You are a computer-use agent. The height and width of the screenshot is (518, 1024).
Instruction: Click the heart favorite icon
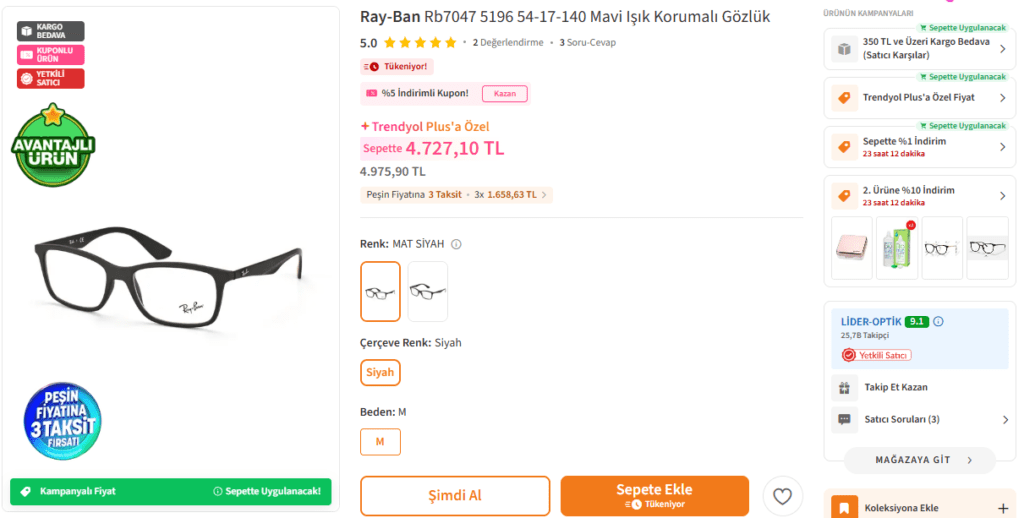tap(783, 496)
